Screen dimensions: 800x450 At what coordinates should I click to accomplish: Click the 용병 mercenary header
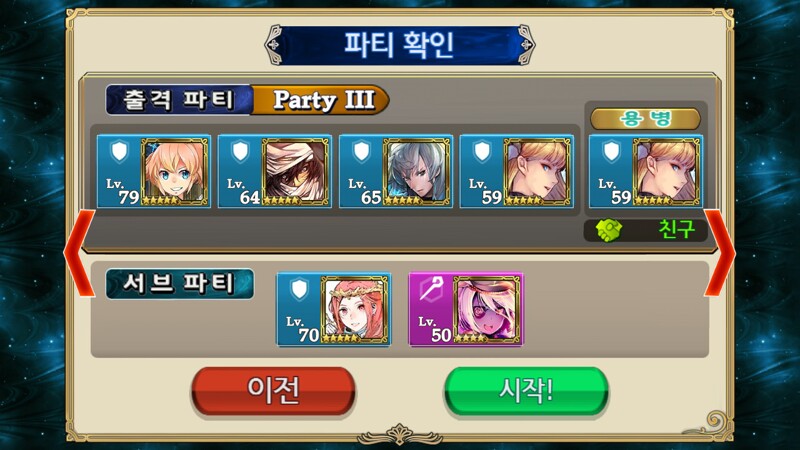[x=645, y=119]
